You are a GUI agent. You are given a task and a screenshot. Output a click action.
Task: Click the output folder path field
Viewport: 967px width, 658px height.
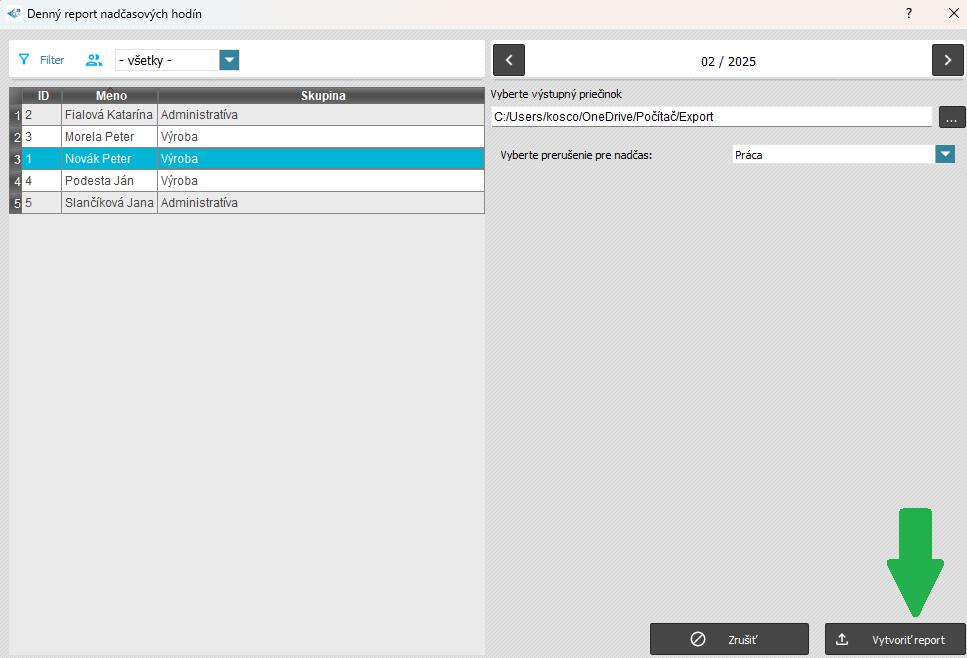point(711,117)
